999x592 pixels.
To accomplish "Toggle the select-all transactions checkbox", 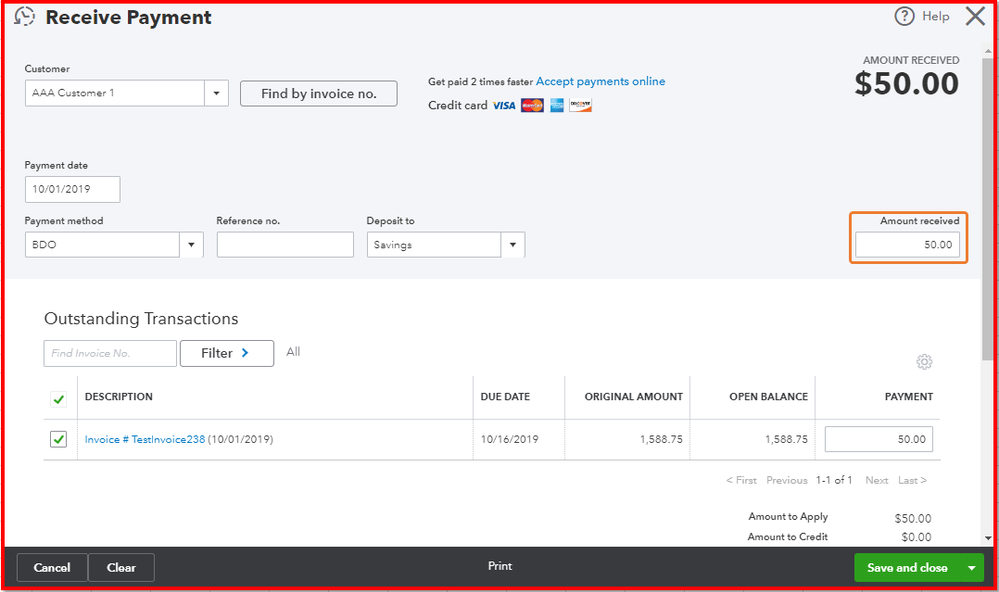I will click(x=59, y=398).
